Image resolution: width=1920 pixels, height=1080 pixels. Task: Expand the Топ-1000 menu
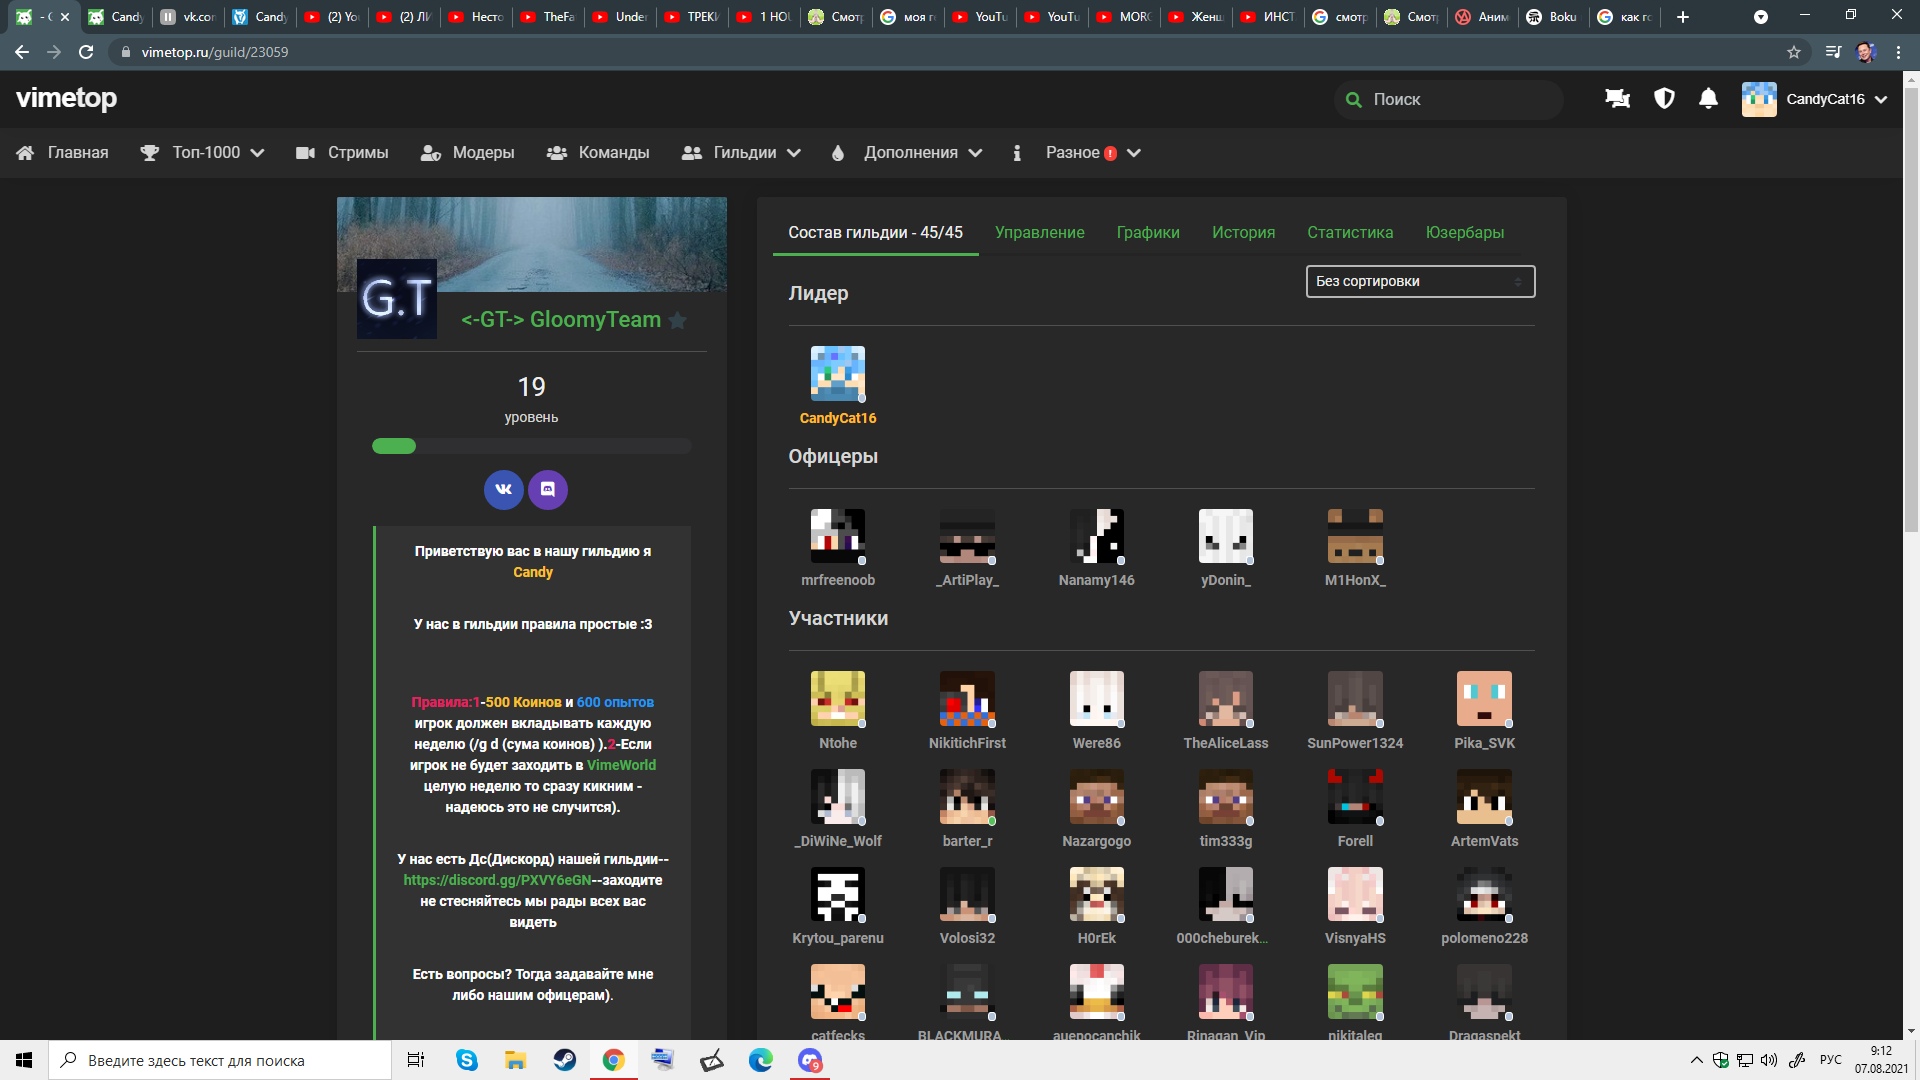click(x=204, y=153)
